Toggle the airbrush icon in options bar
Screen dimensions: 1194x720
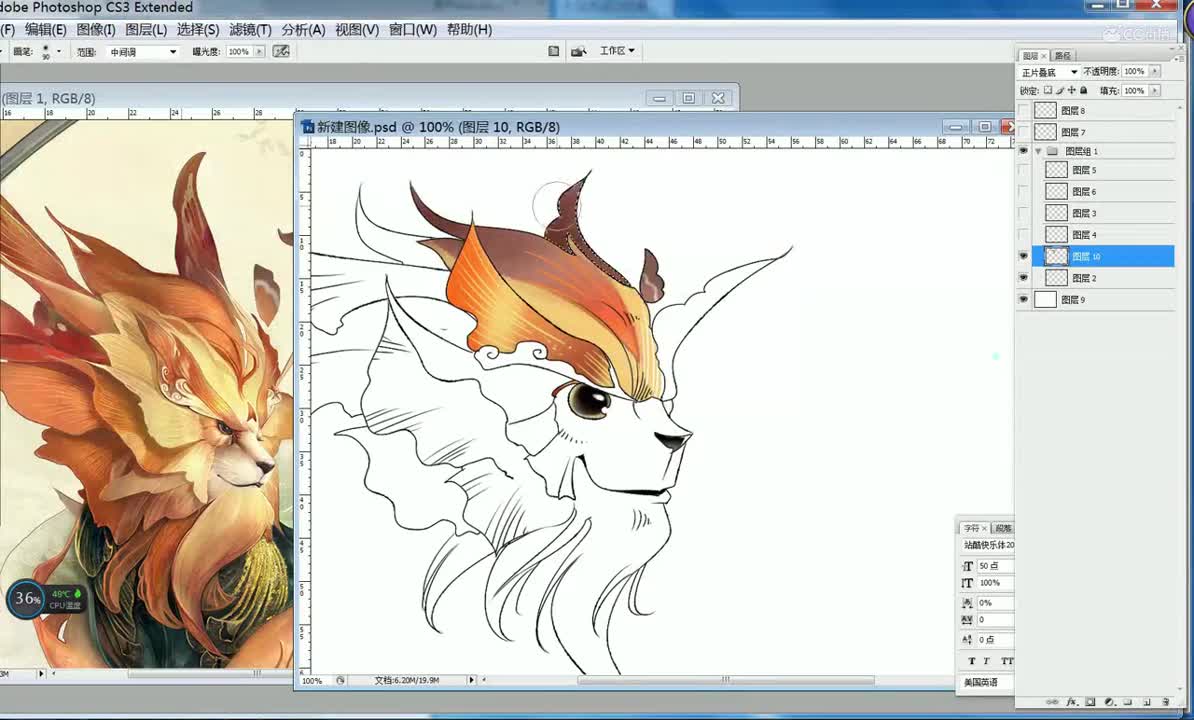[281, 51]
